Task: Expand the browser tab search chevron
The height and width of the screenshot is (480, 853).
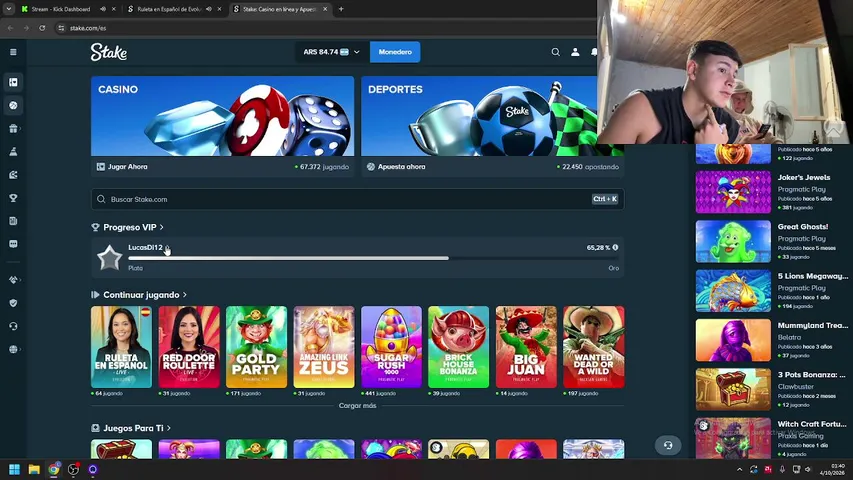Action: pyautogui.click(x=9, y=9)
